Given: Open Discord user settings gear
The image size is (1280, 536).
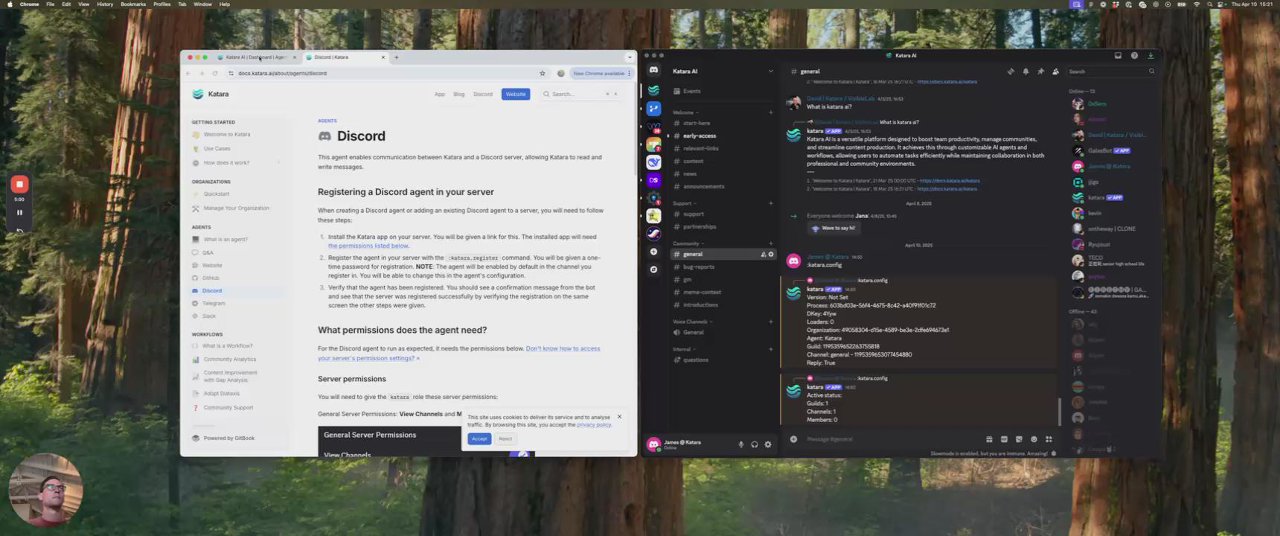Looking at the screenshot, I should (768, 444).
